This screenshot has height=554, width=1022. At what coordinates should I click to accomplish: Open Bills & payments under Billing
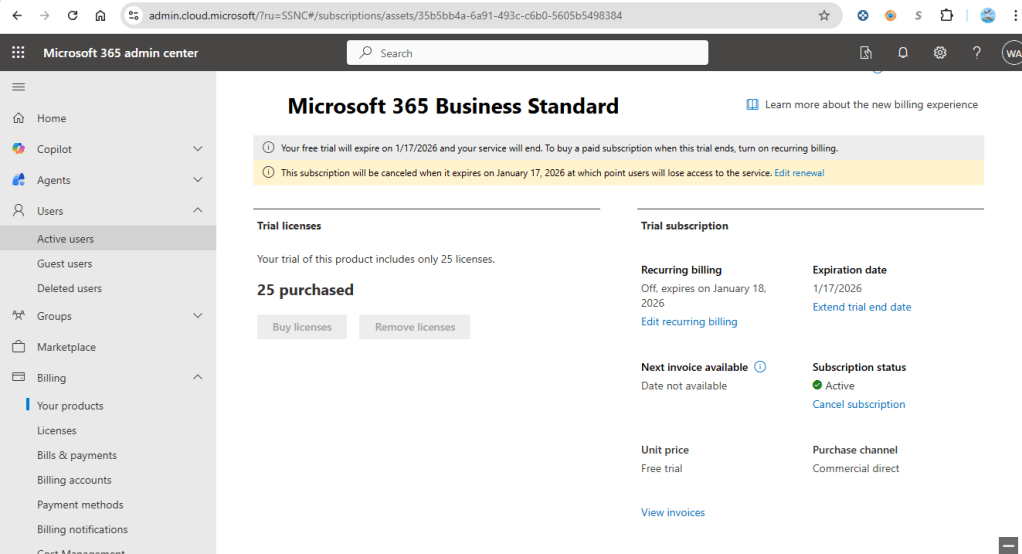(77, 455)
